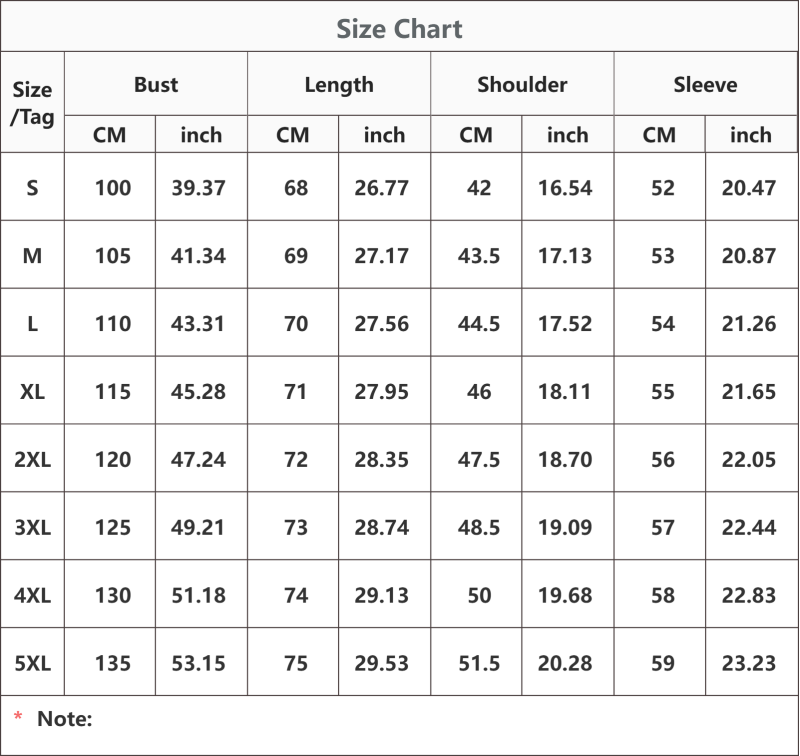Select the M size row label

(x=32, y=256)
